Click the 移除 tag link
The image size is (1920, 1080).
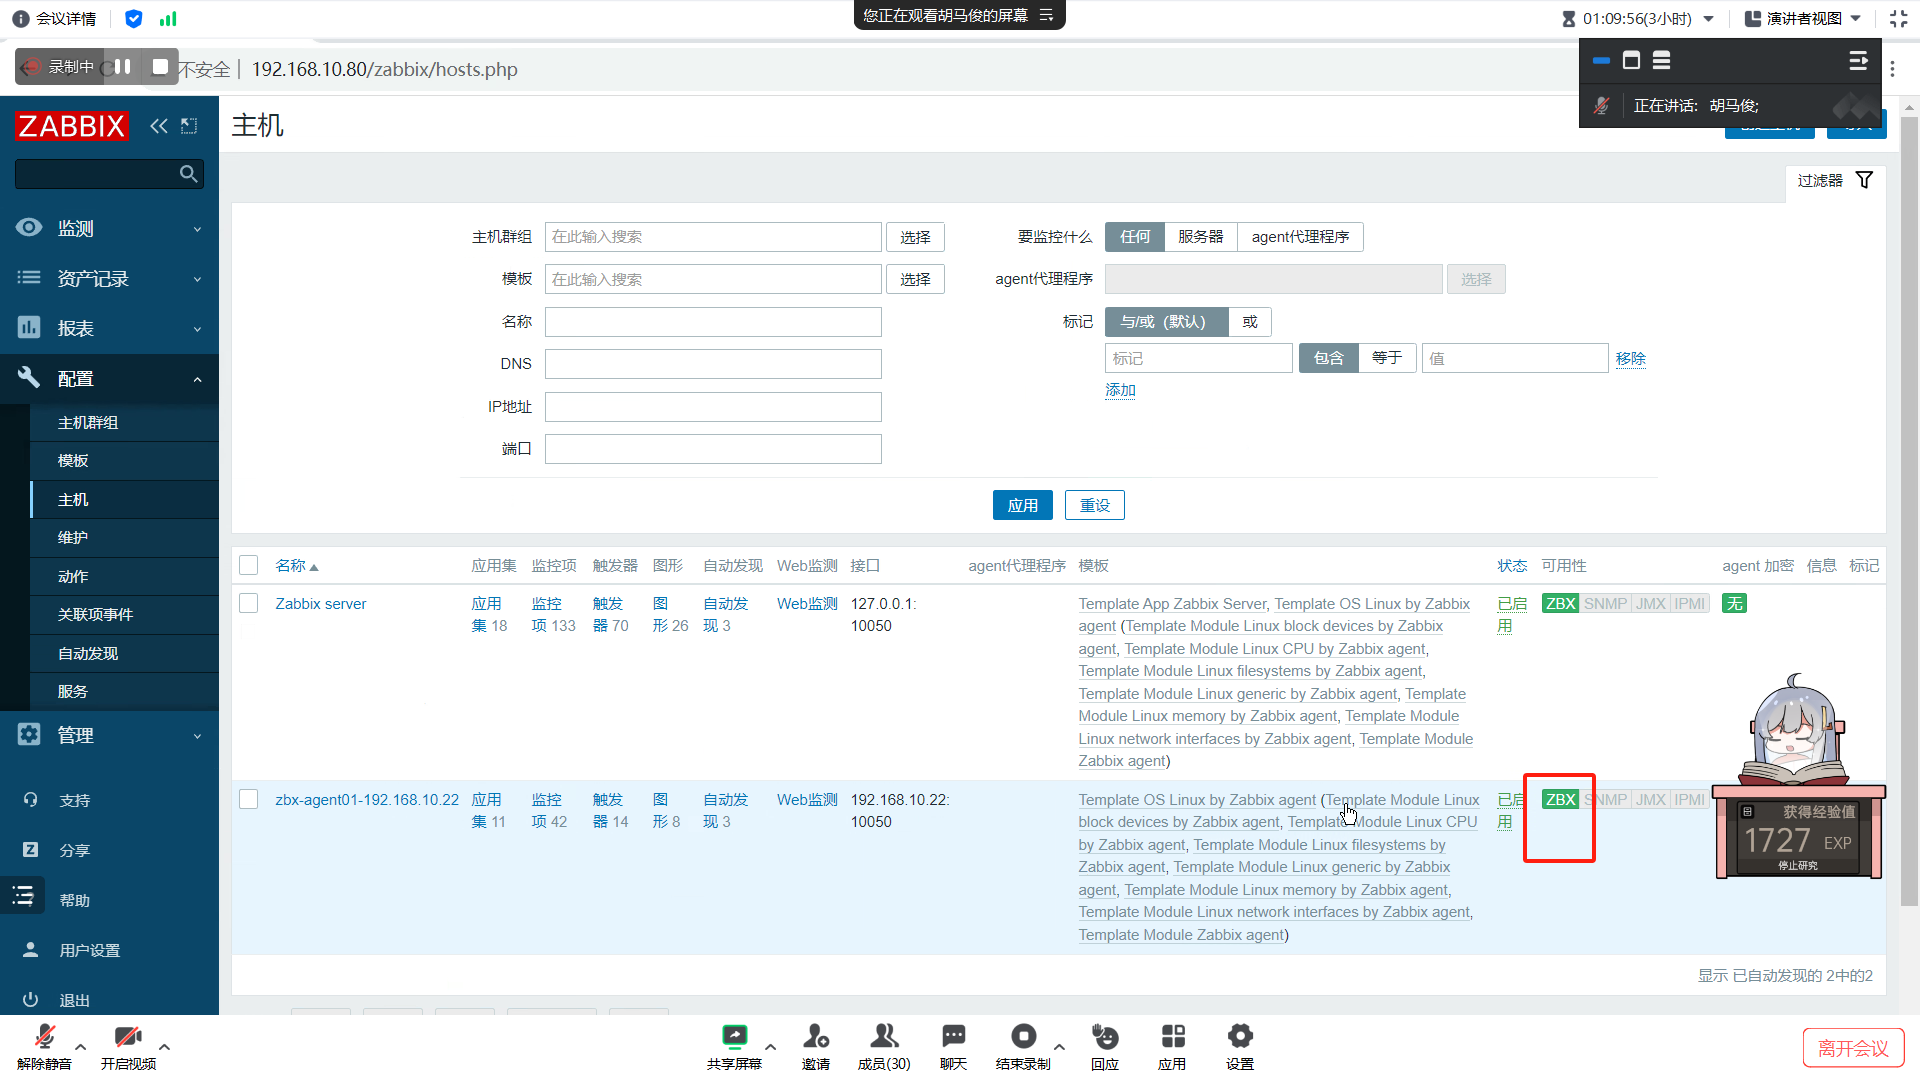[1631, 358]
